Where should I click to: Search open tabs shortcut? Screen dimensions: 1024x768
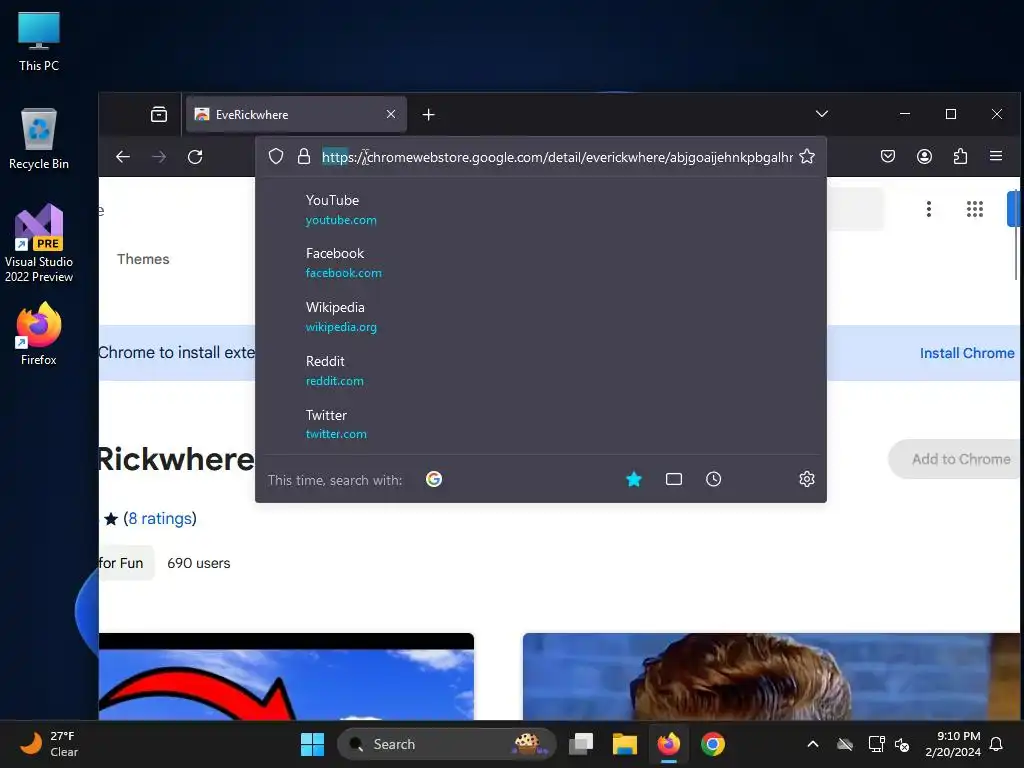[x=674, y=479]
